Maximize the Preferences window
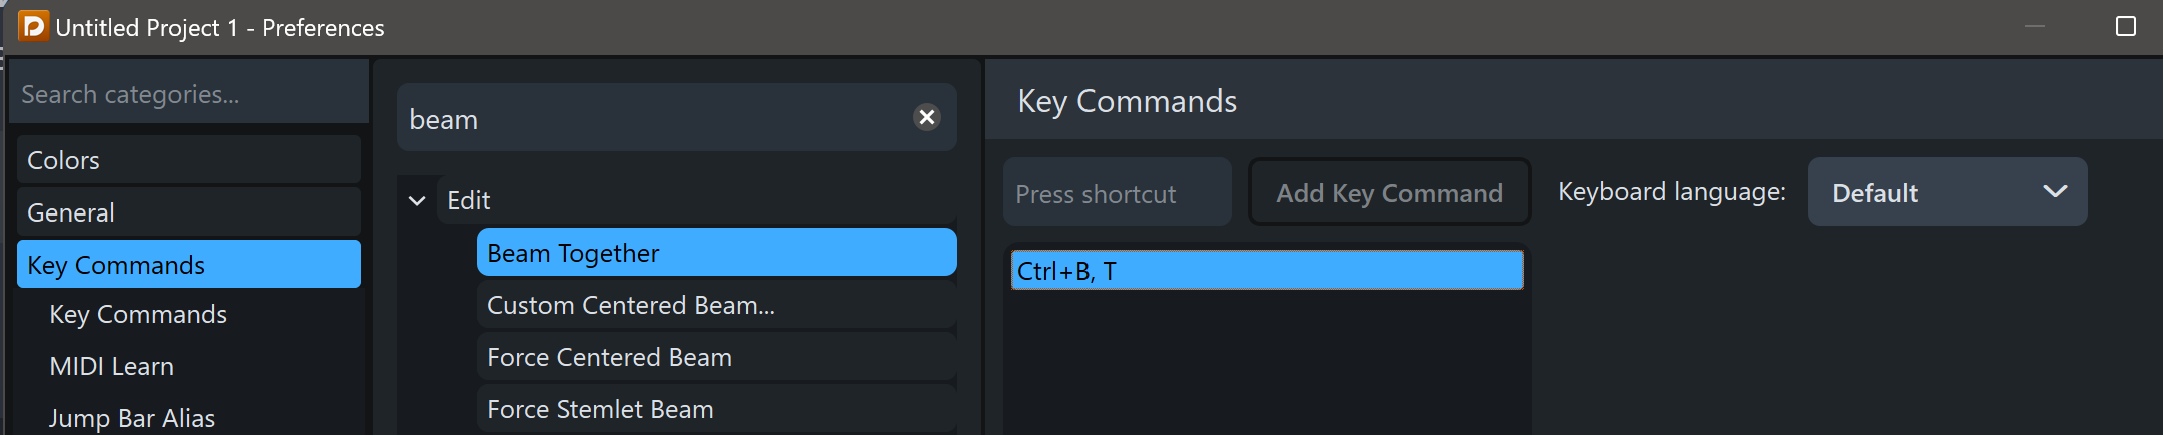Image resolution: width=2164 pixels, height=436 pixels. [2126, 26]
